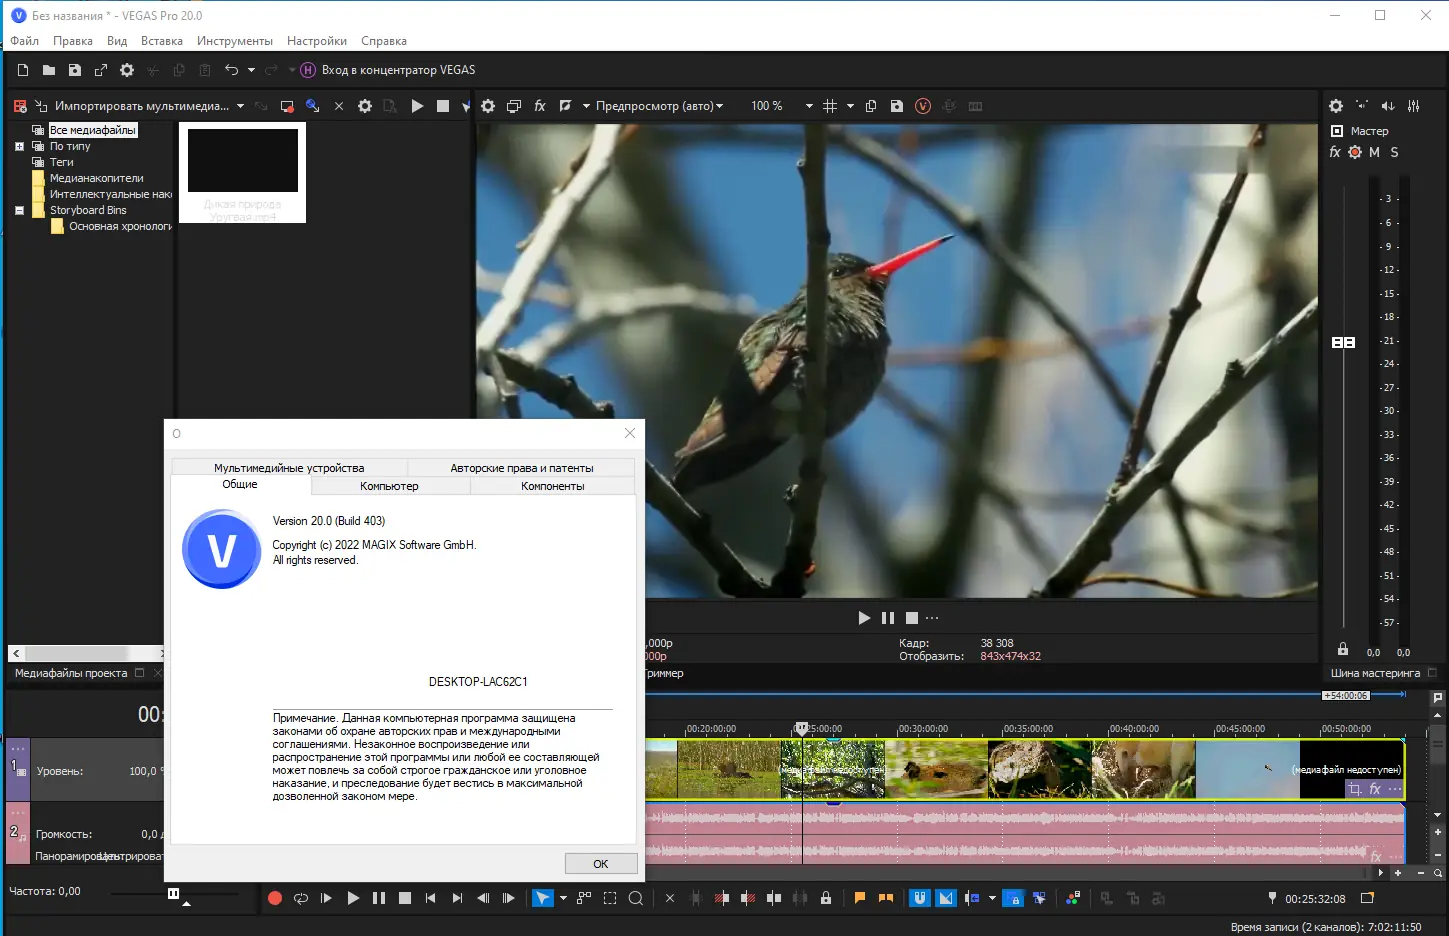The image size is (1449, 936).
Task: Toggle the Master bus solo S button
Action: [1394, 152]
